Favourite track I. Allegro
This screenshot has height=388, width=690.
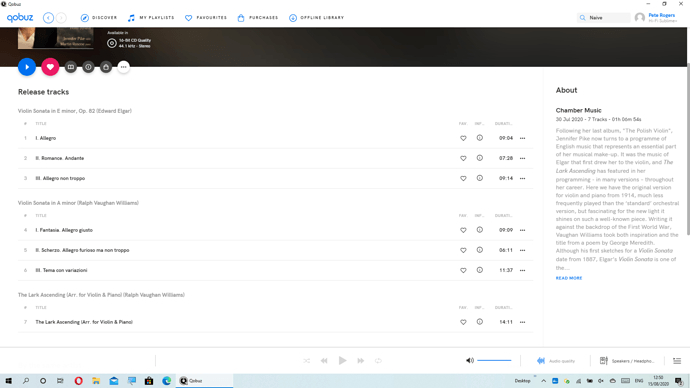(463, 138)
